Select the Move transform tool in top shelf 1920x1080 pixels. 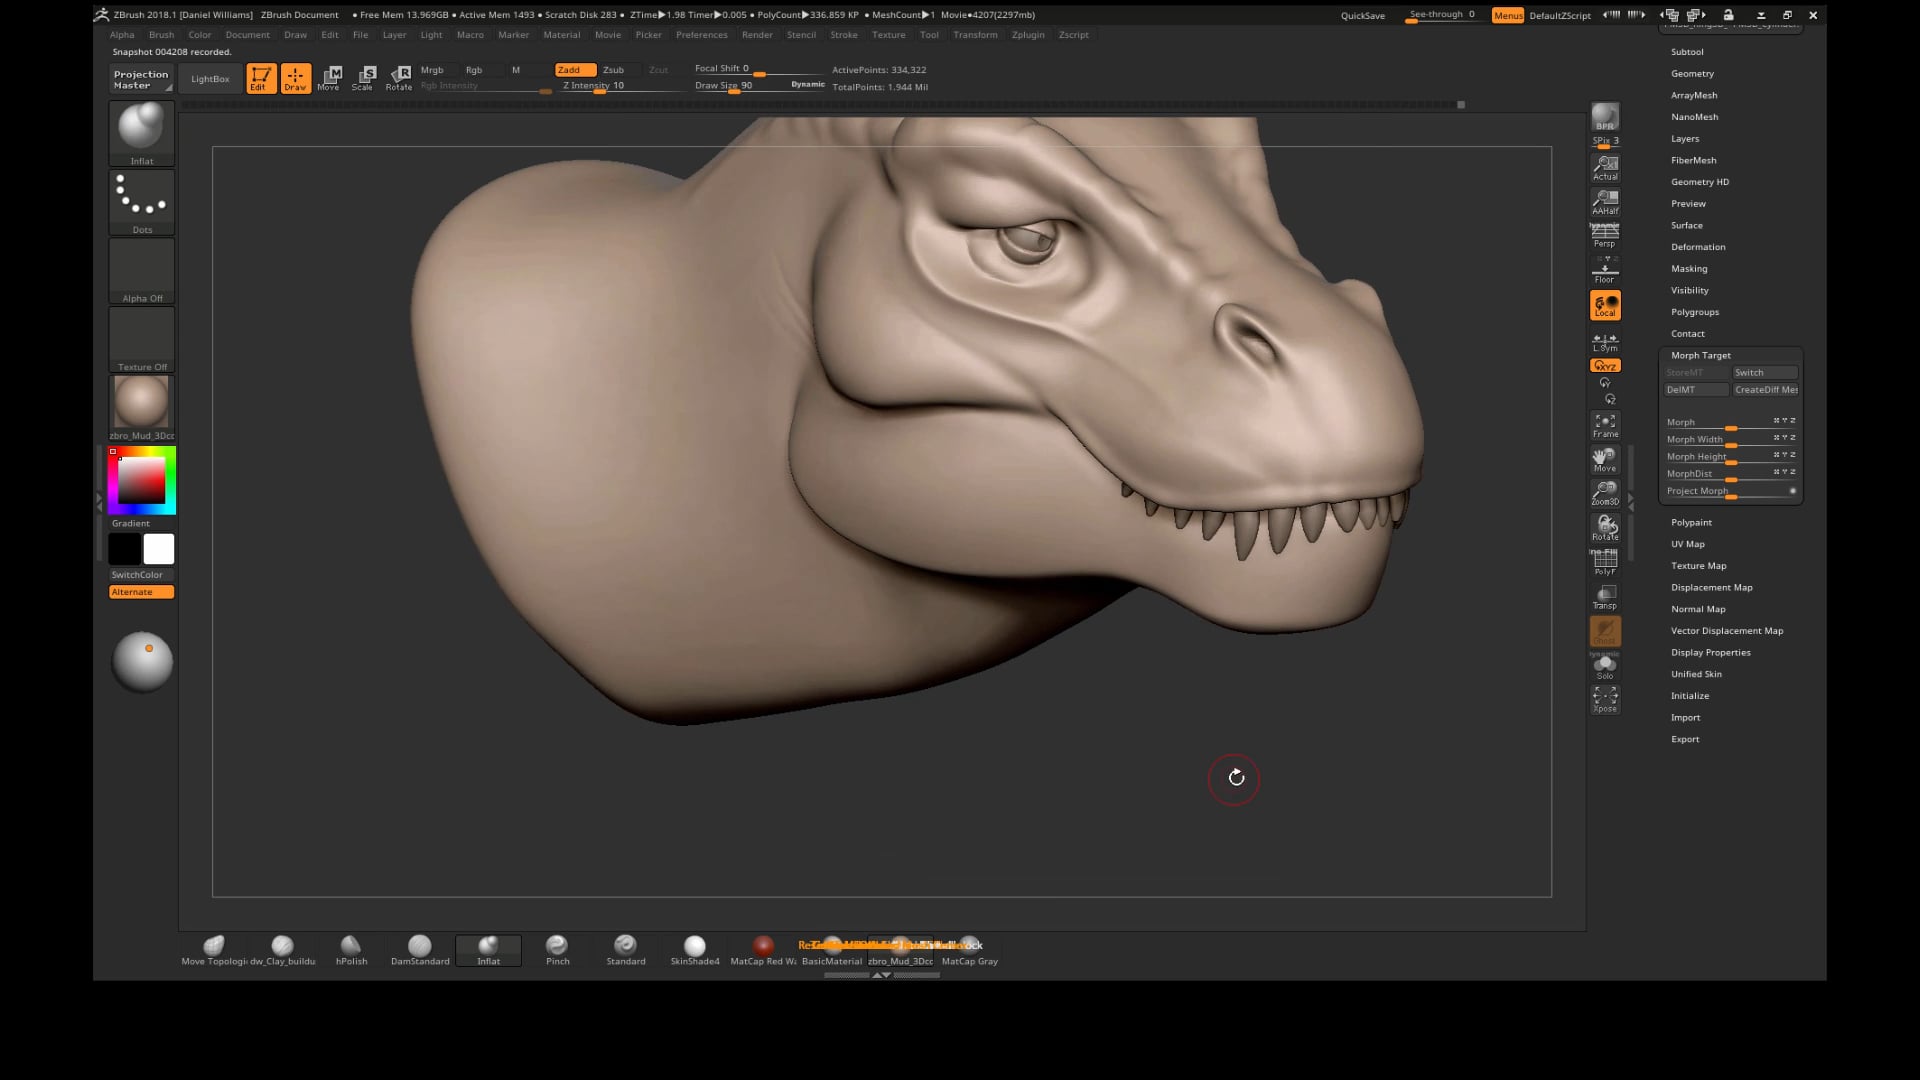coord(329,78)
